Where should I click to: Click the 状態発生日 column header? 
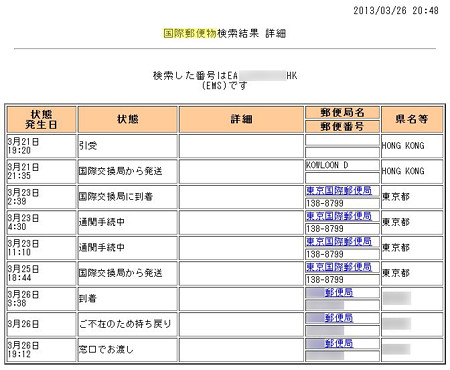click(41, 119)
